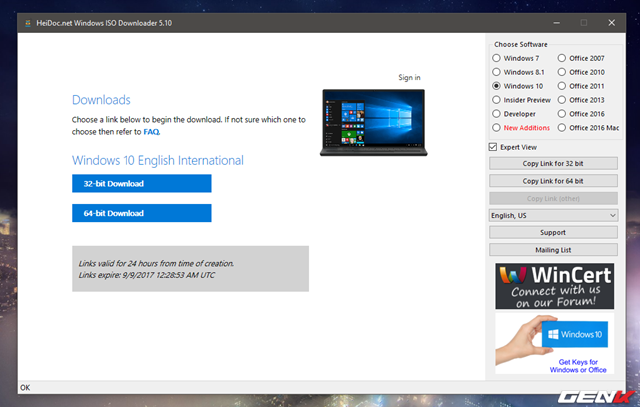The width and height of the screenshot is (640, 407).
Task: Click the greyed Copy Link (other) button
Action: tap(553, 198)
